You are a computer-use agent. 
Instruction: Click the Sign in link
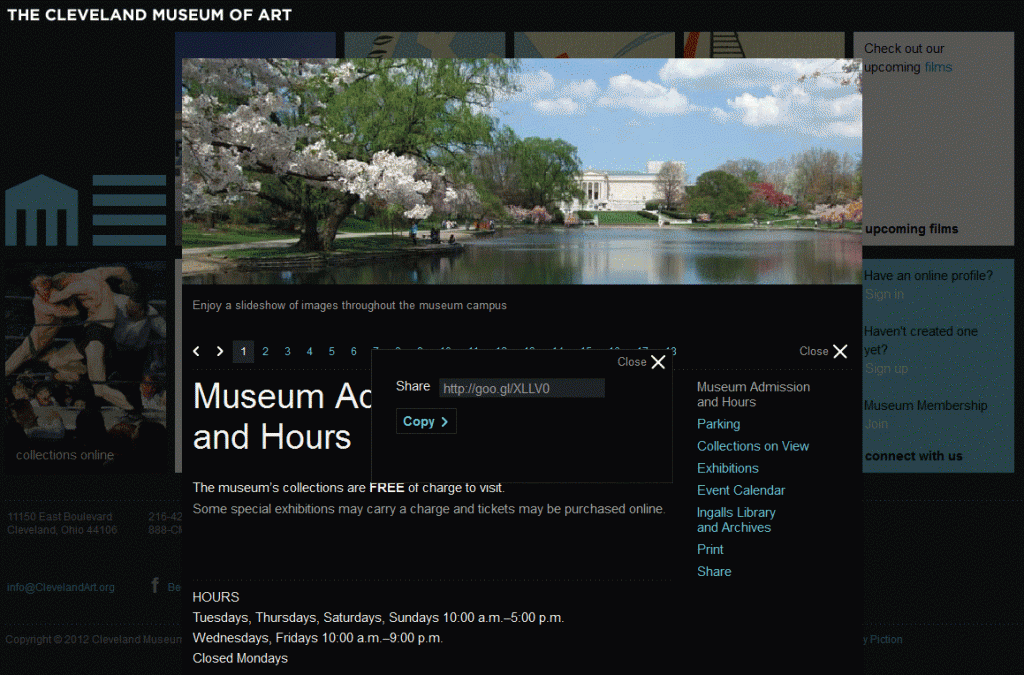pos(884,294)
